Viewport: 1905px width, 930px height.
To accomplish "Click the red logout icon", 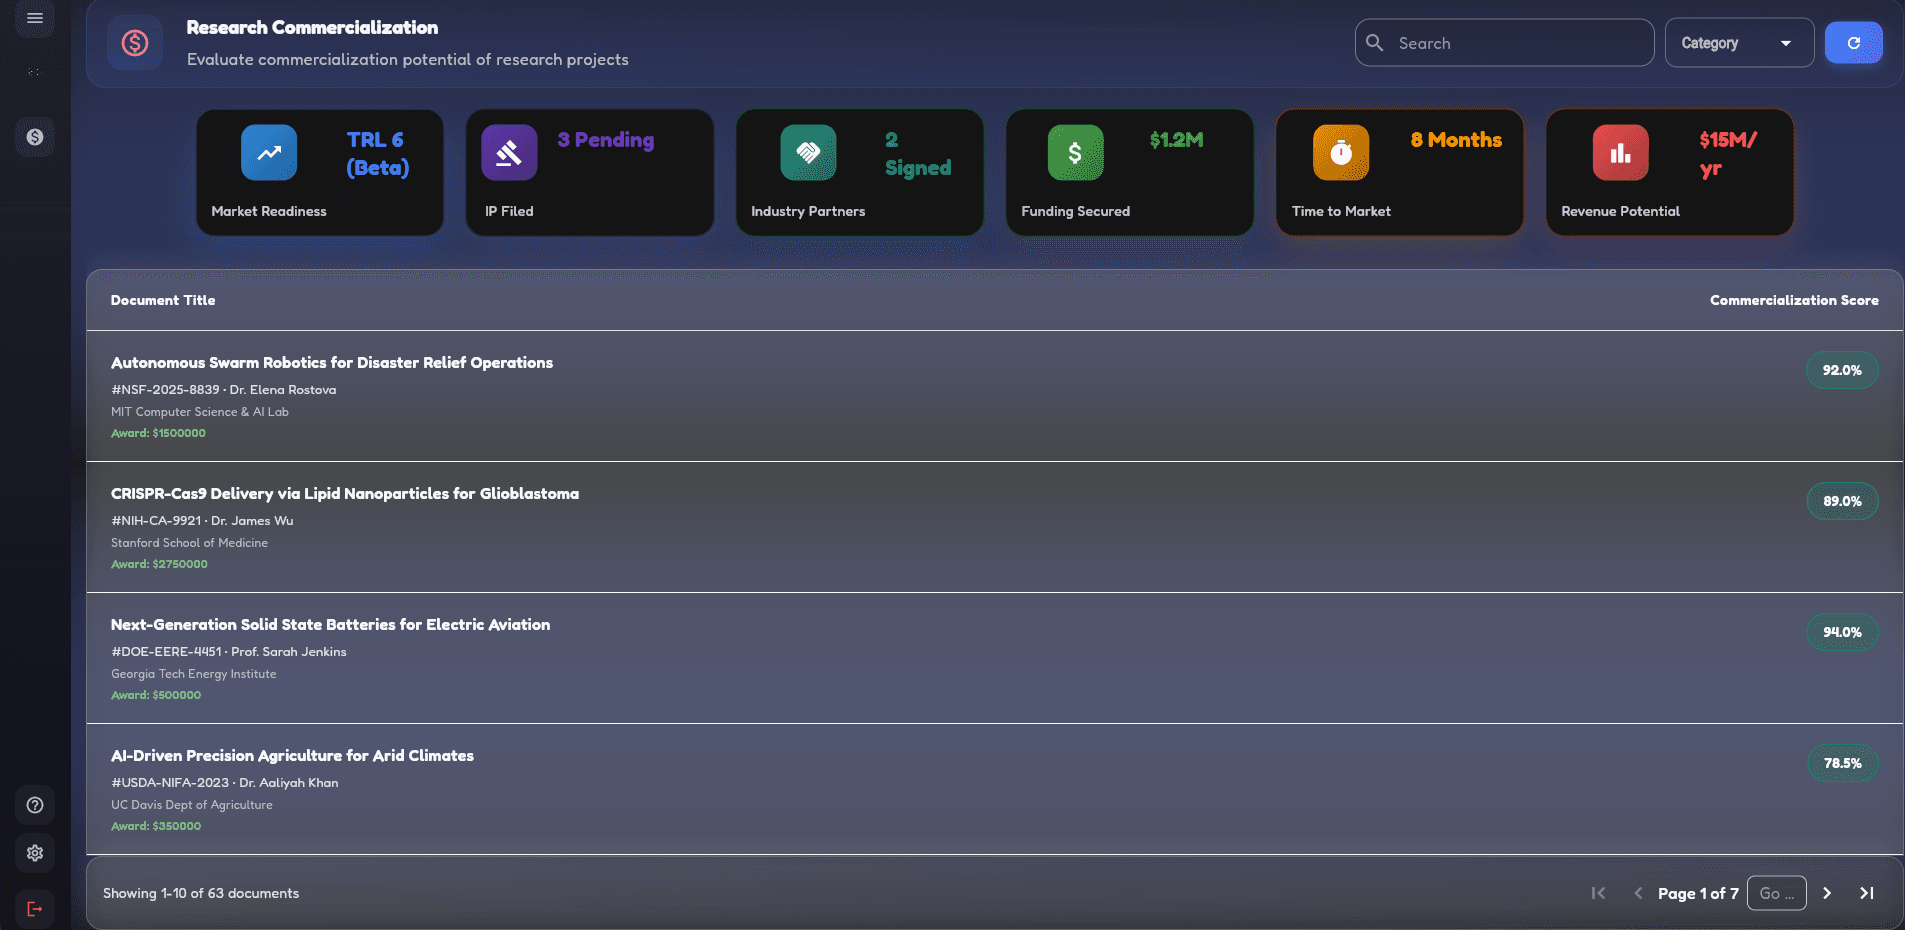I will point(35,909).
